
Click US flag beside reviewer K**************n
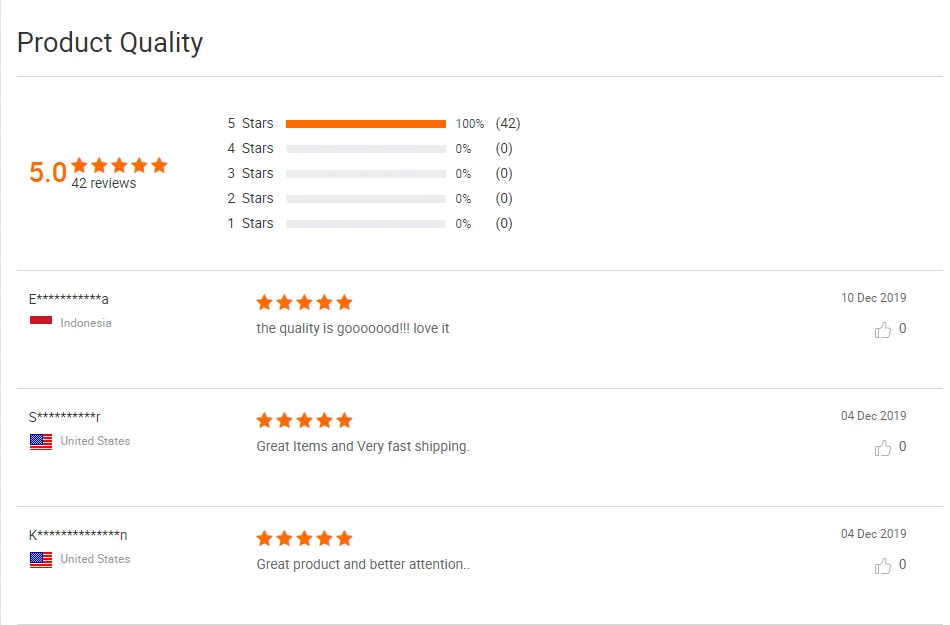(x=41, y=559)
